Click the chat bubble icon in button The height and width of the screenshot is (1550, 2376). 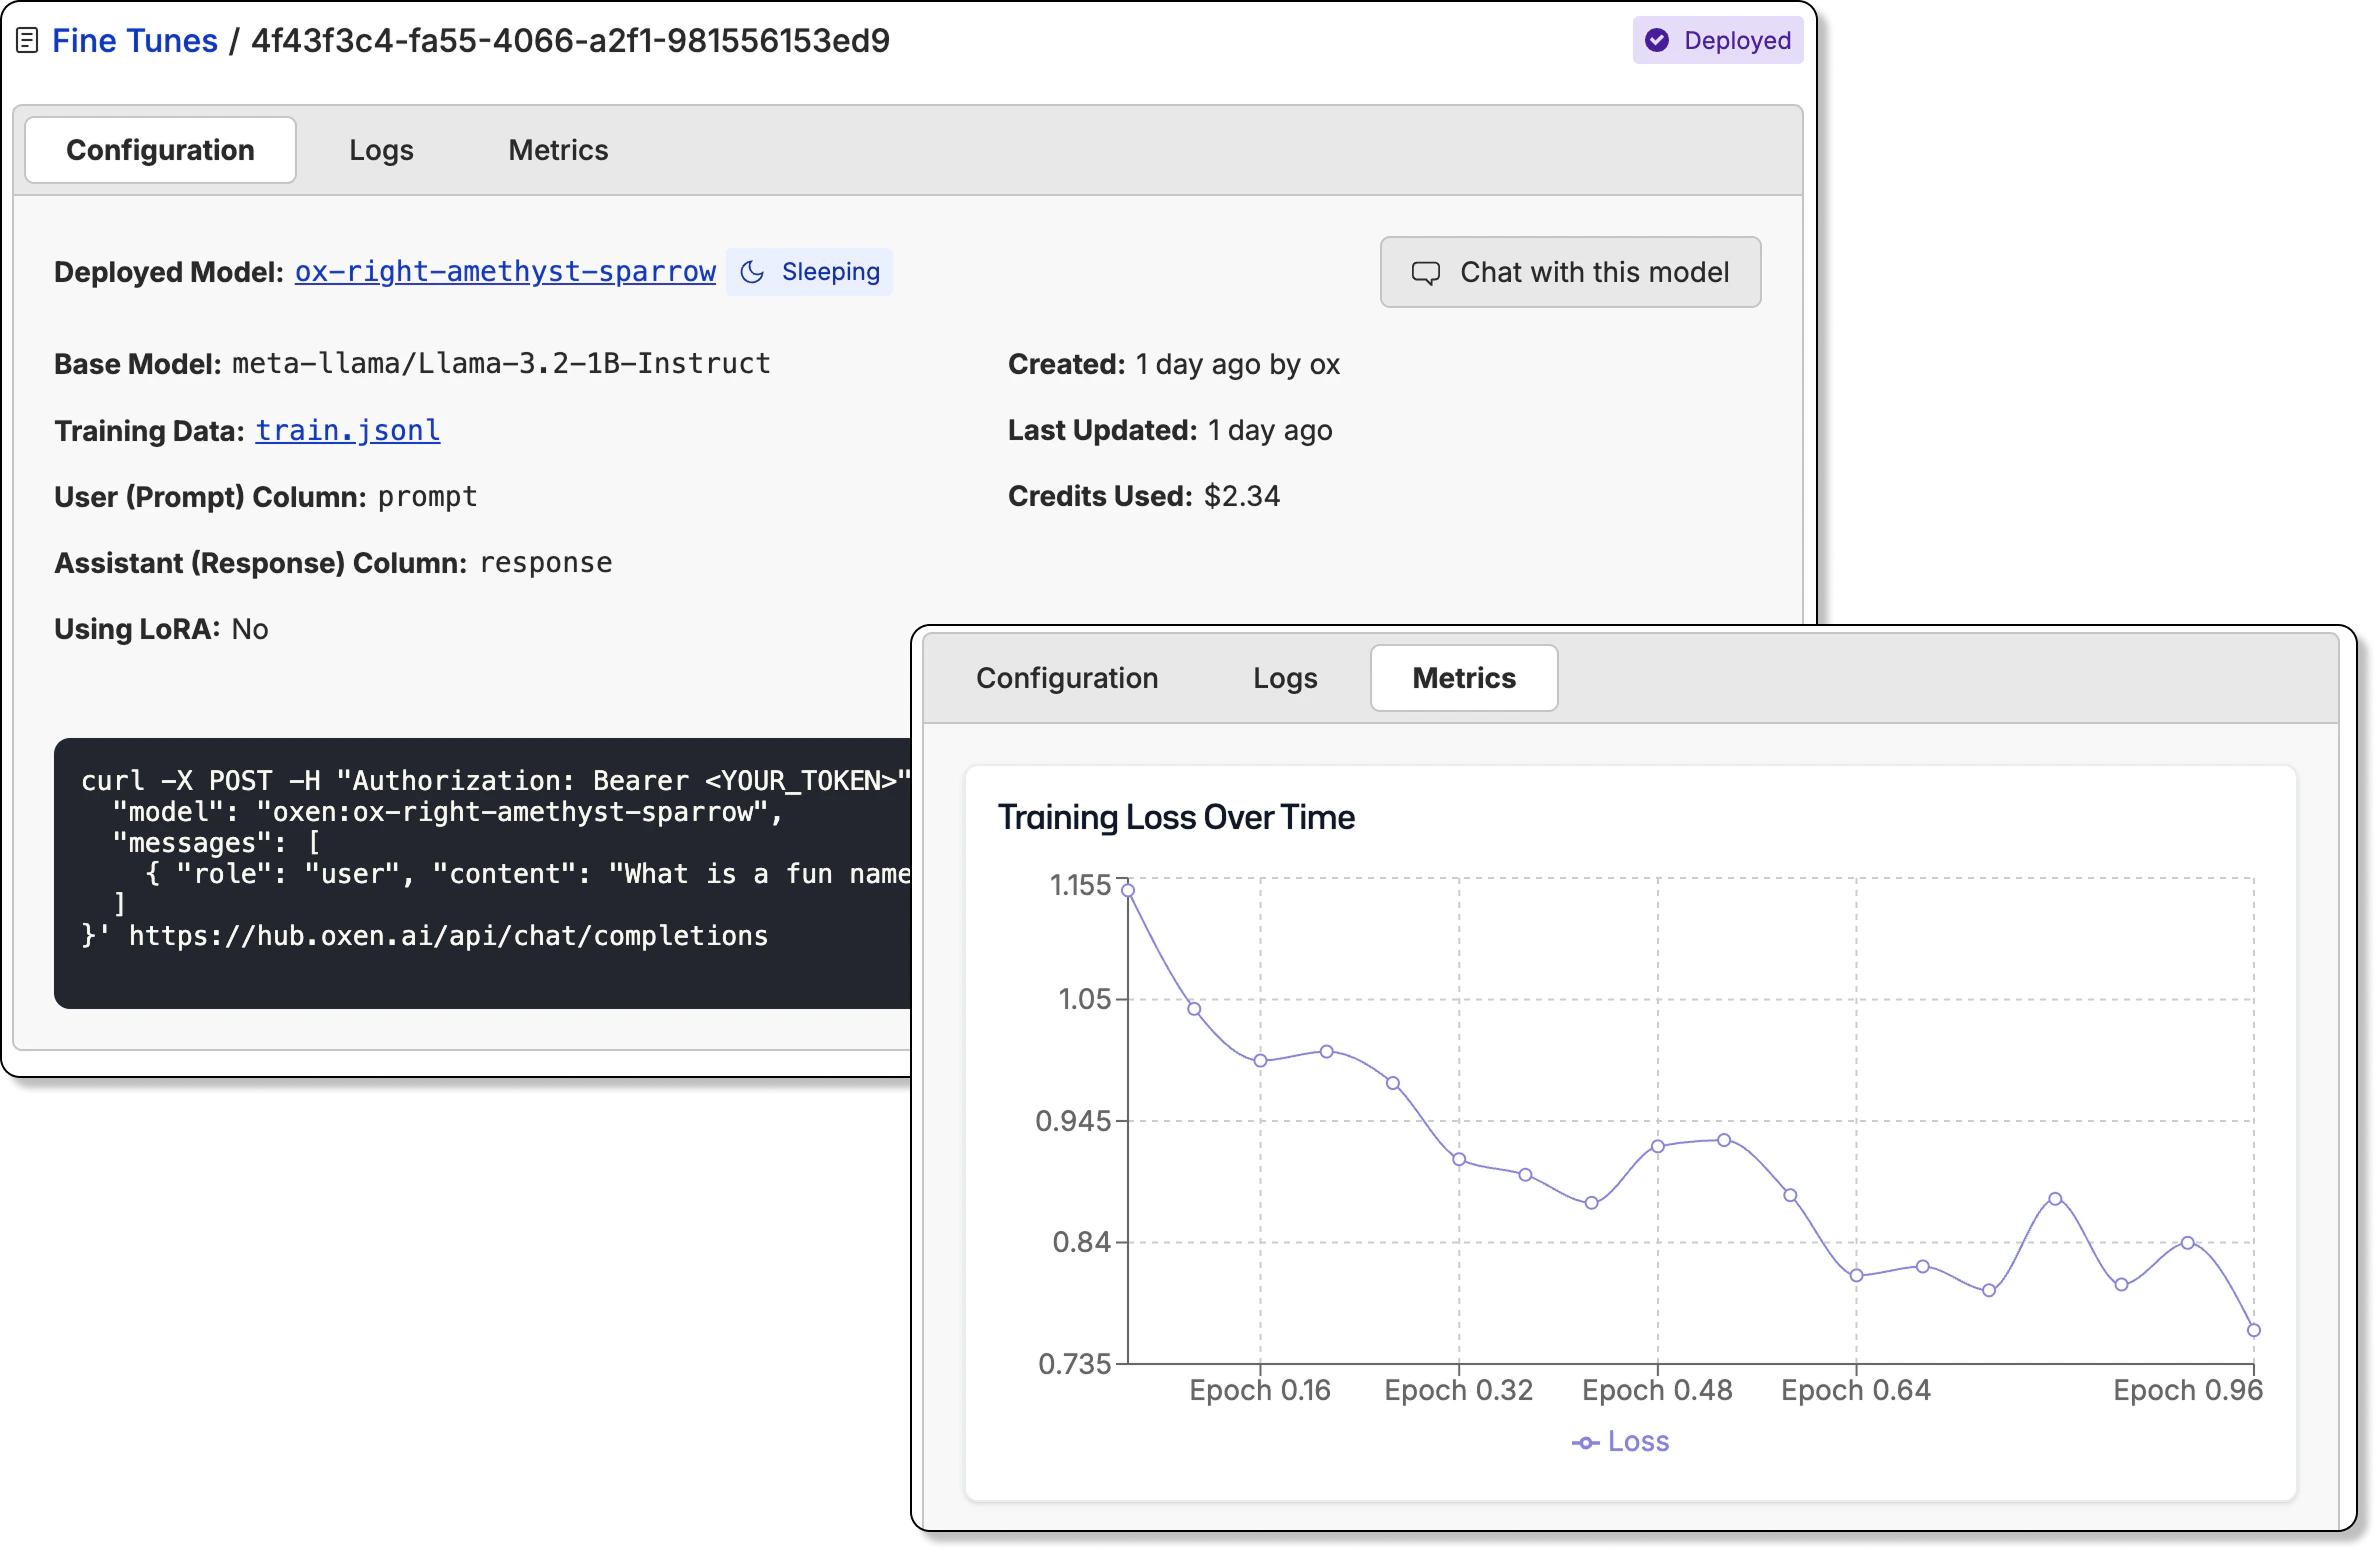(1425, 273)
